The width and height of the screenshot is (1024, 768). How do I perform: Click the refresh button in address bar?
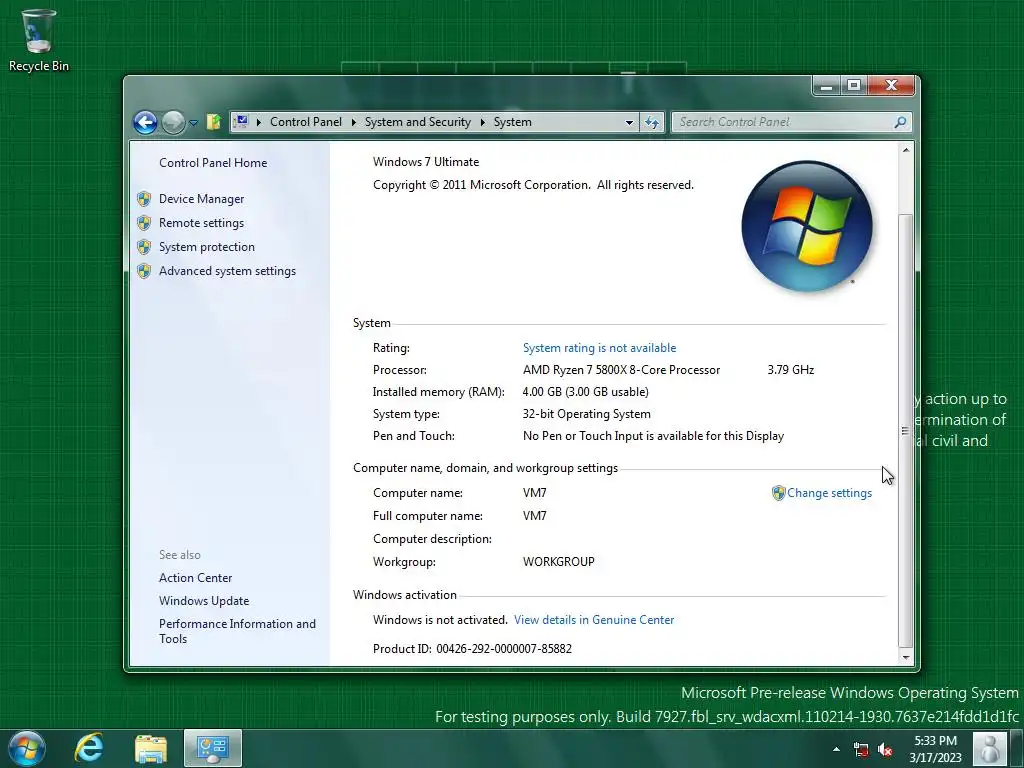(x=652, y=122)
